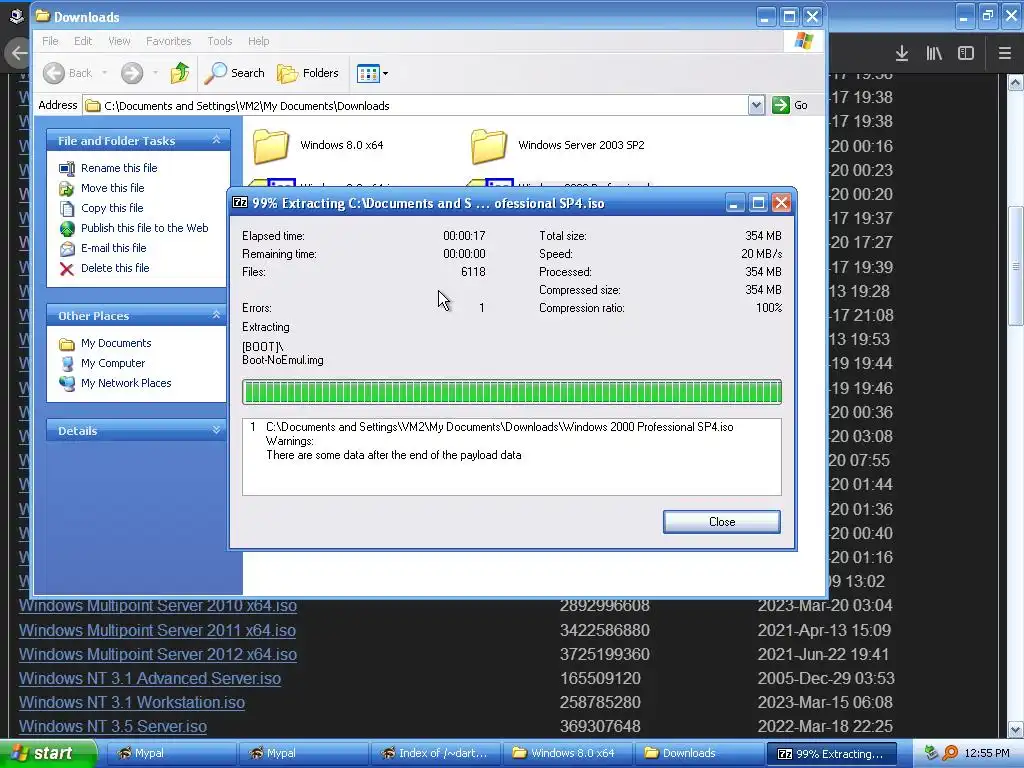Open Windows Multipoint Server 2010 x64.iso link
Image resolution: width=1024 pixels, height=768 pixels.
pyautogui.click(x=158, y=605)
